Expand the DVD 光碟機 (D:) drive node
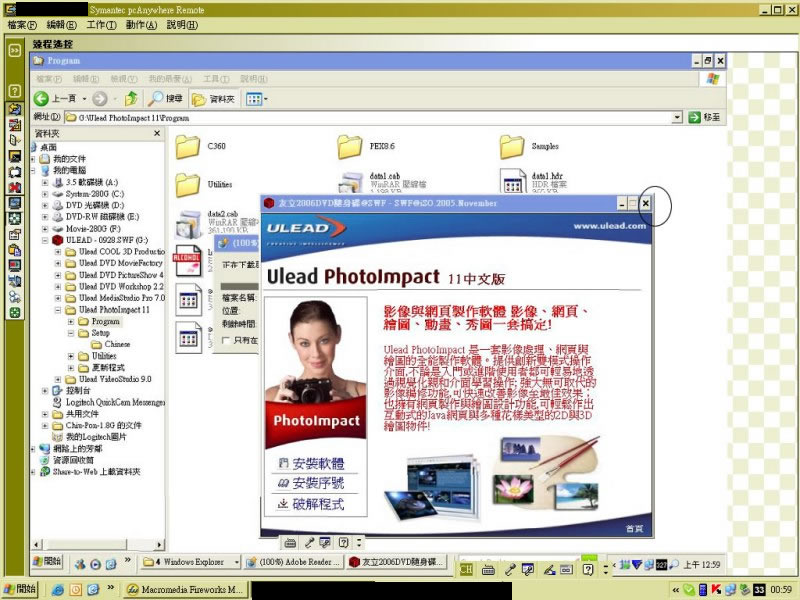 tap(45, 205)
